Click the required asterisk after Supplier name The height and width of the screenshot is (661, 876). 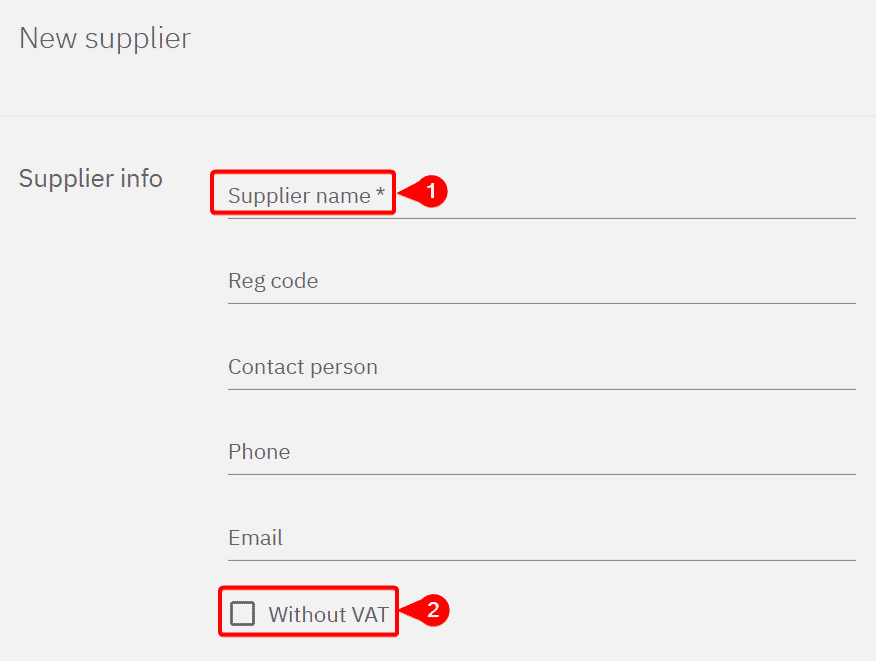[x=381, y=195]
